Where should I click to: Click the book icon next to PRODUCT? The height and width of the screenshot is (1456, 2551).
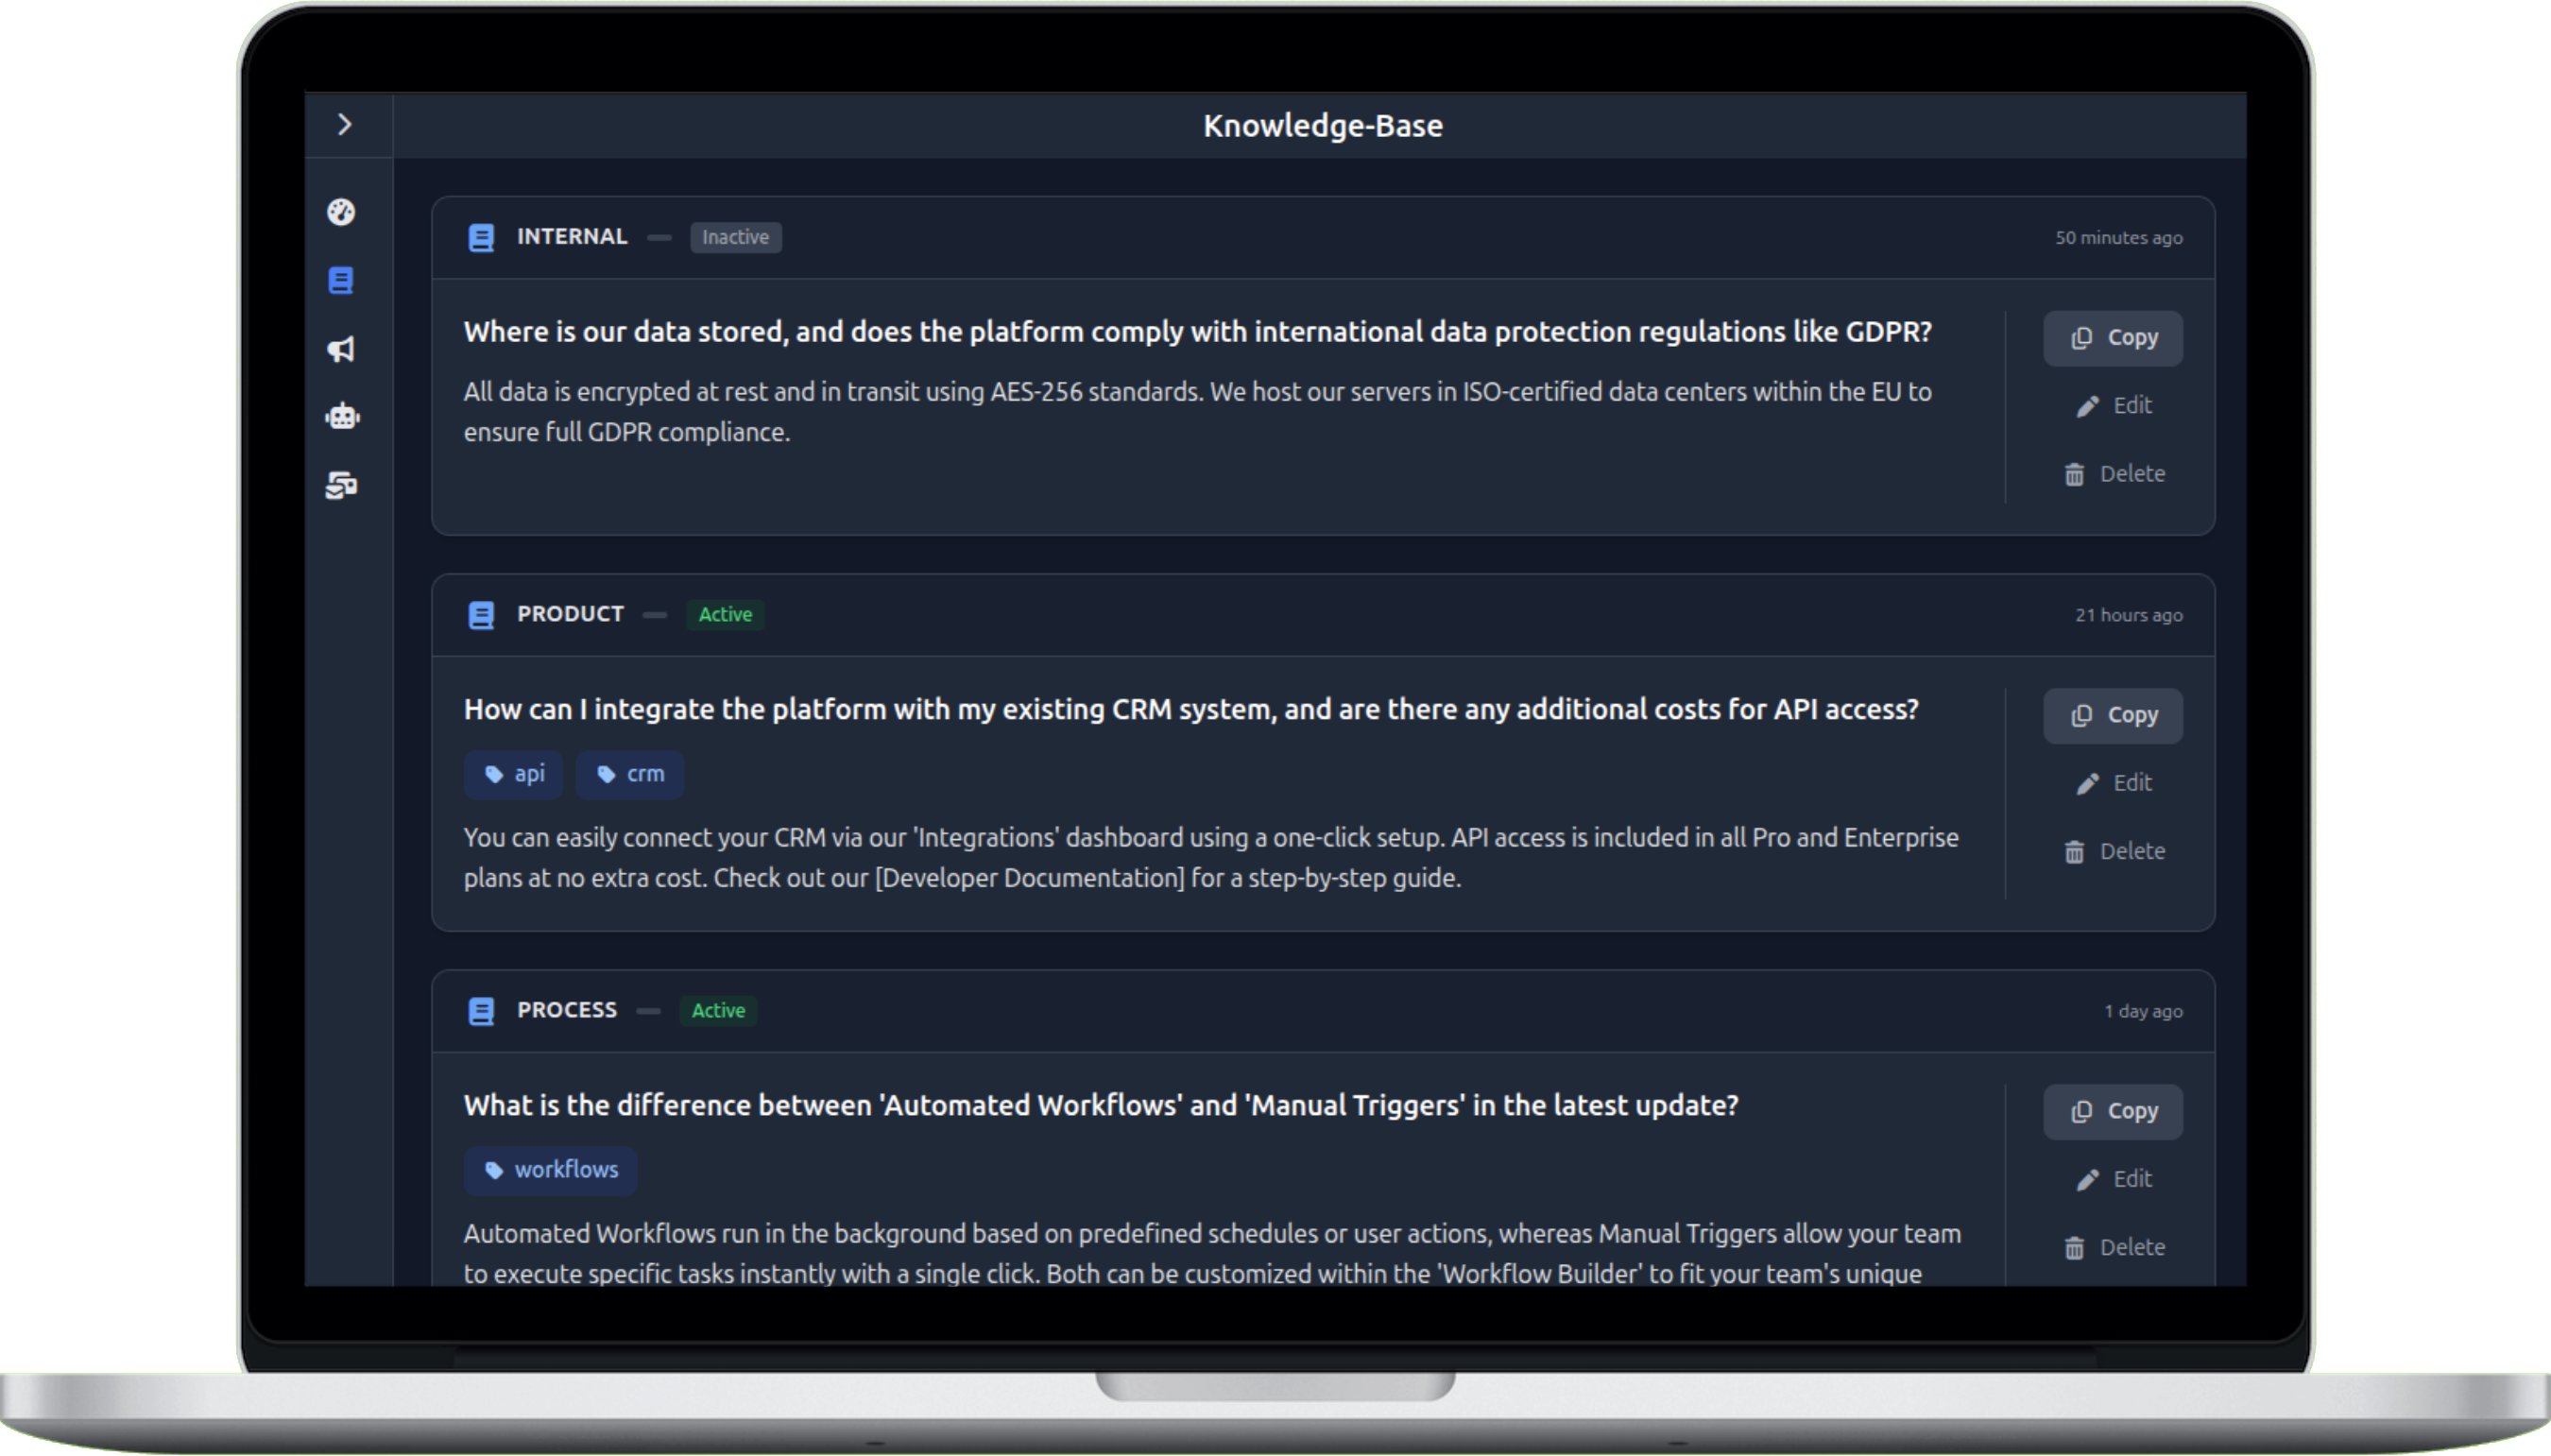[x=482, y=614]
